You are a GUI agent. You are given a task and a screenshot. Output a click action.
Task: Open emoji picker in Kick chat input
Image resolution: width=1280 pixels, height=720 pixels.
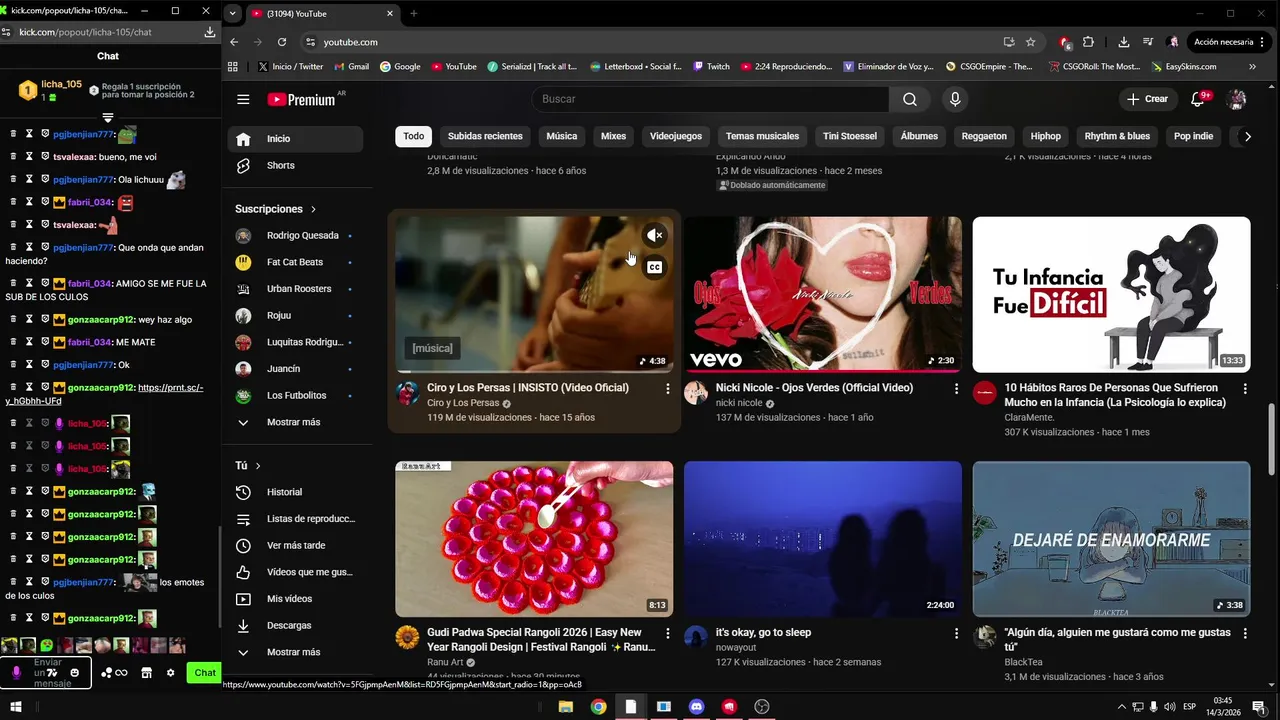75,673
